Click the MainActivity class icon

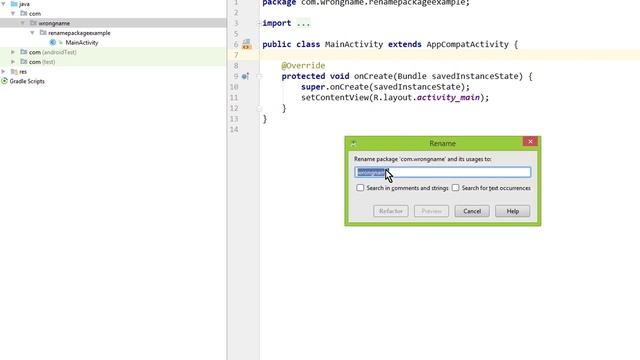pyautogui.click(x=53, y=42)
